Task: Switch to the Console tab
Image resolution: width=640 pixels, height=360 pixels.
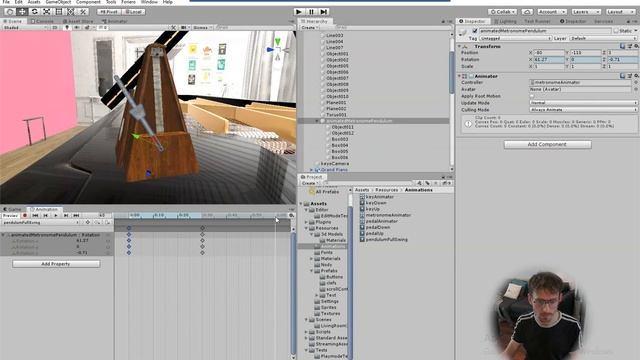Action: 42,21
